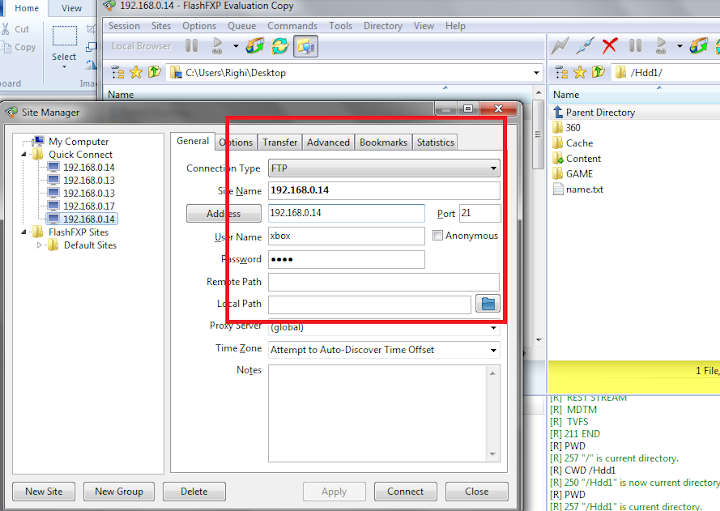720x511 pixels.
Task: Click the play icon in remote toolbar
Action: point(661,46)
